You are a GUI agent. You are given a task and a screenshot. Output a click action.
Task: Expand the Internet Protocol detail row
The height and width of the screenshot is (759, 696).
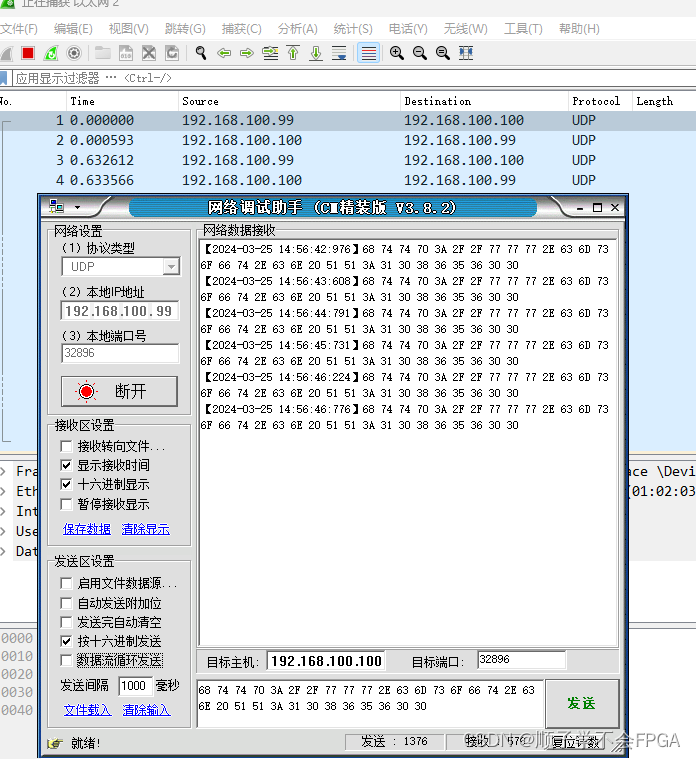(x=3, y=511)
